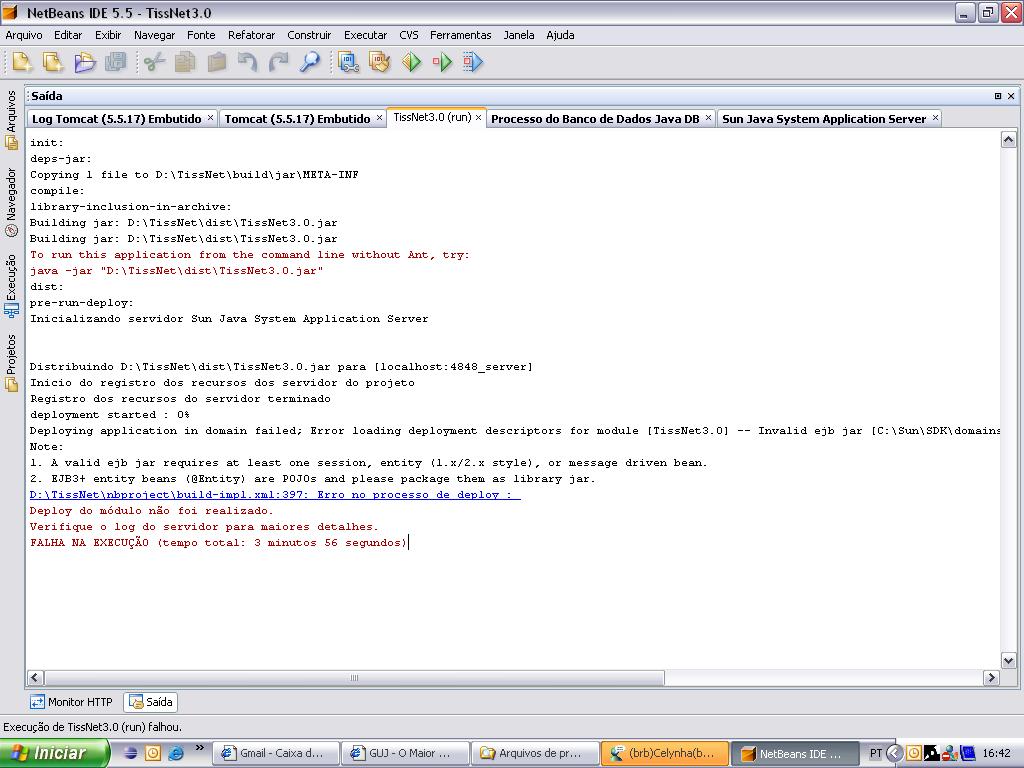Build the main project via toolbar icon

[x=347, y=62]
